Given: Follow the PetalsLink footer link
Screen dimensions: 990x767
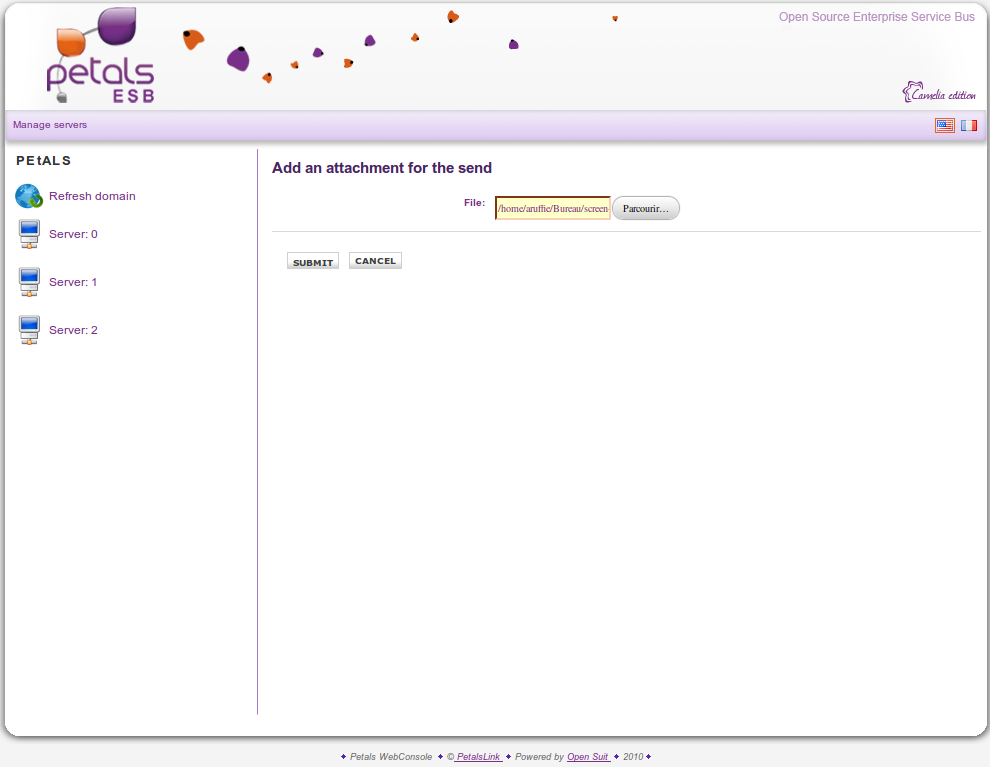Looking at the screenshot, I should [478, 757].
